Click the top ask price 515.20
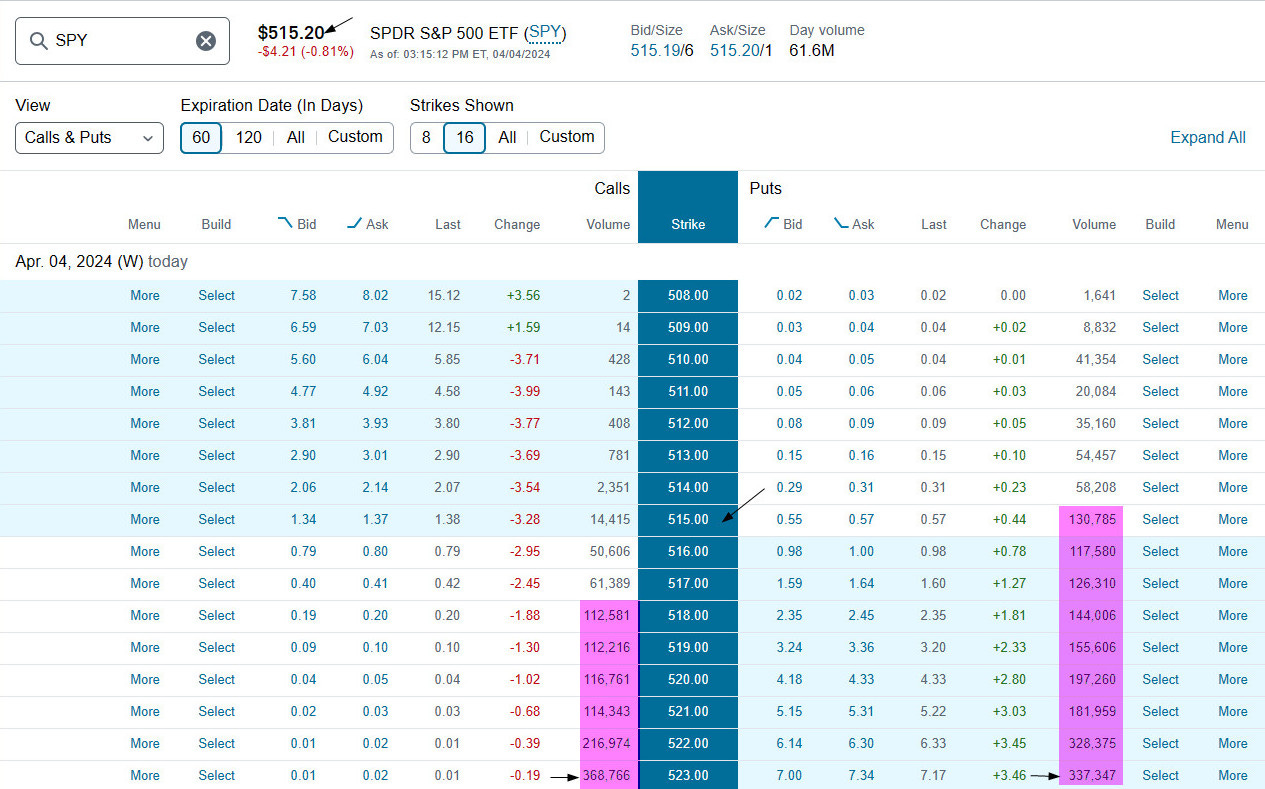The image size is (1265, 789). 734,50
